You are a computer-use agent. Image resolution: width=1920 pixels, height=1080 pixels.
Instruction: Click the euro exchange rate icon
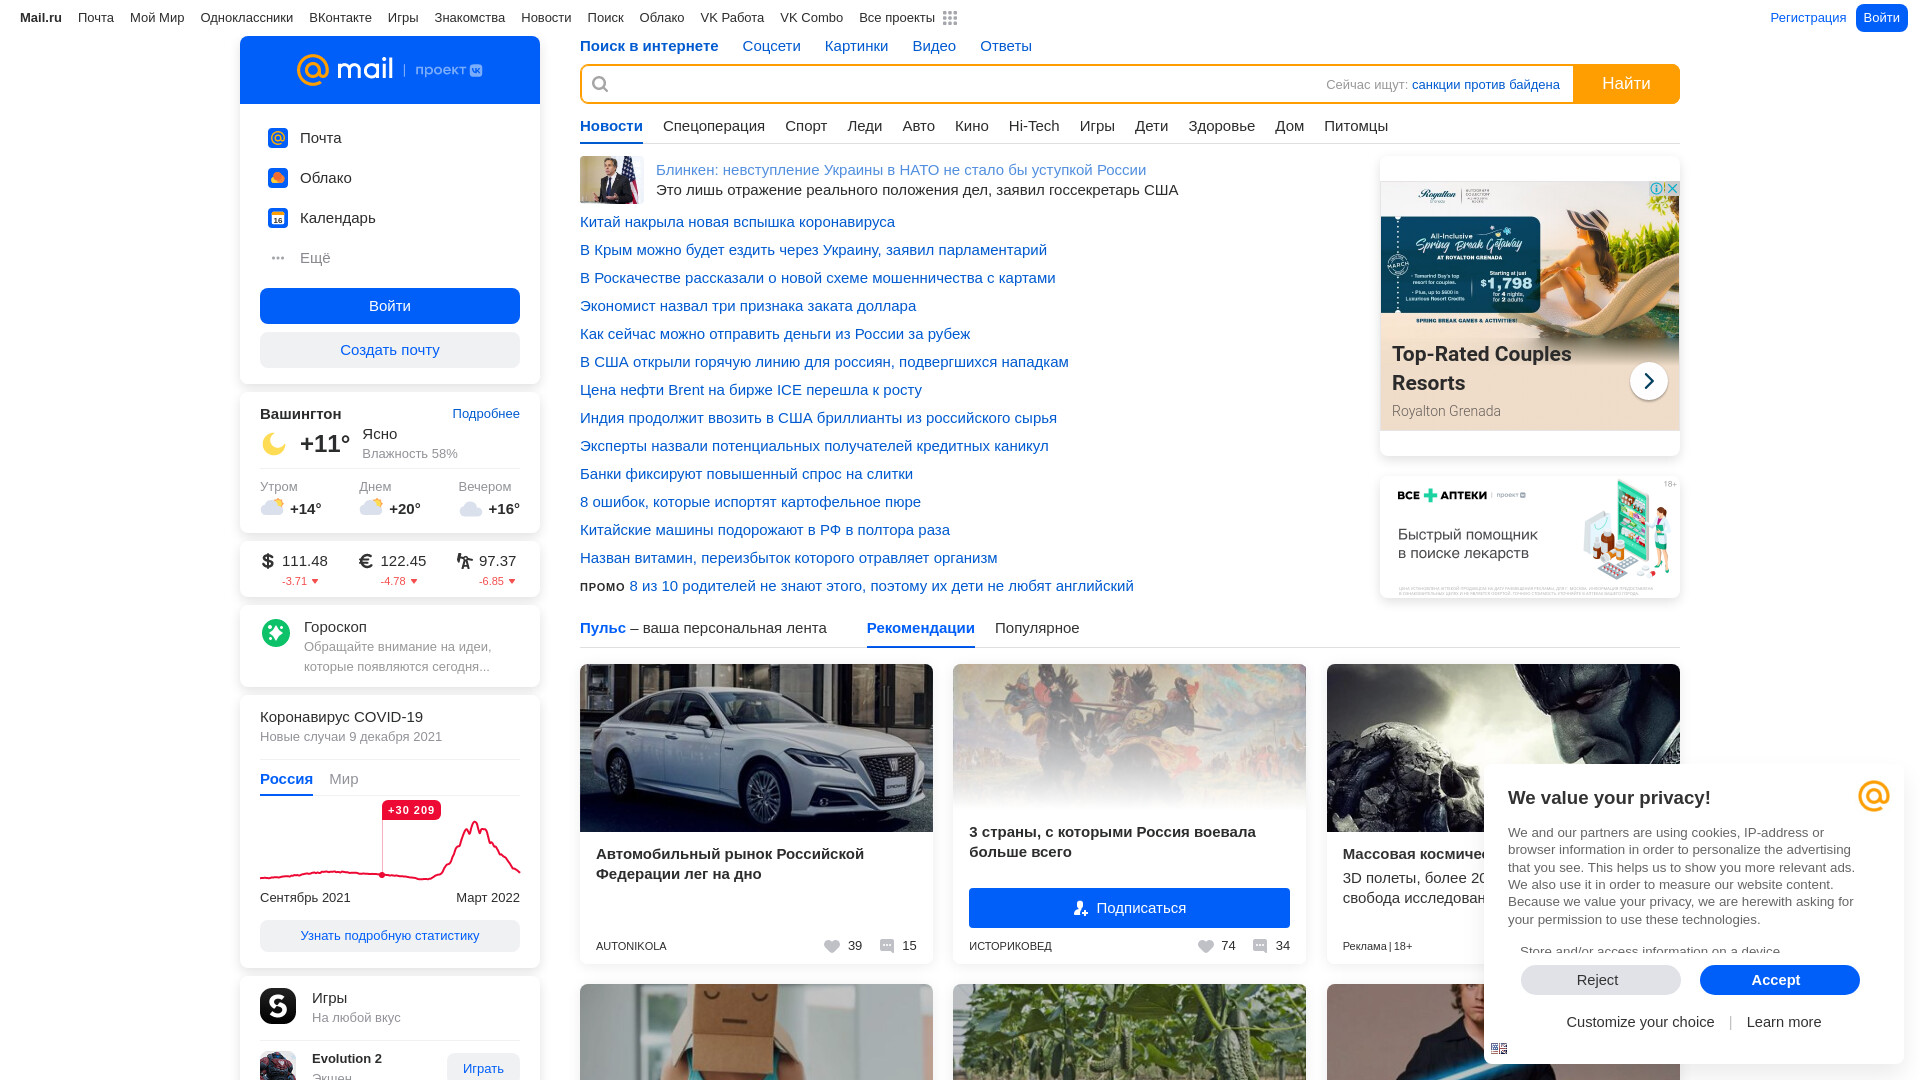(x=366, y=561)
